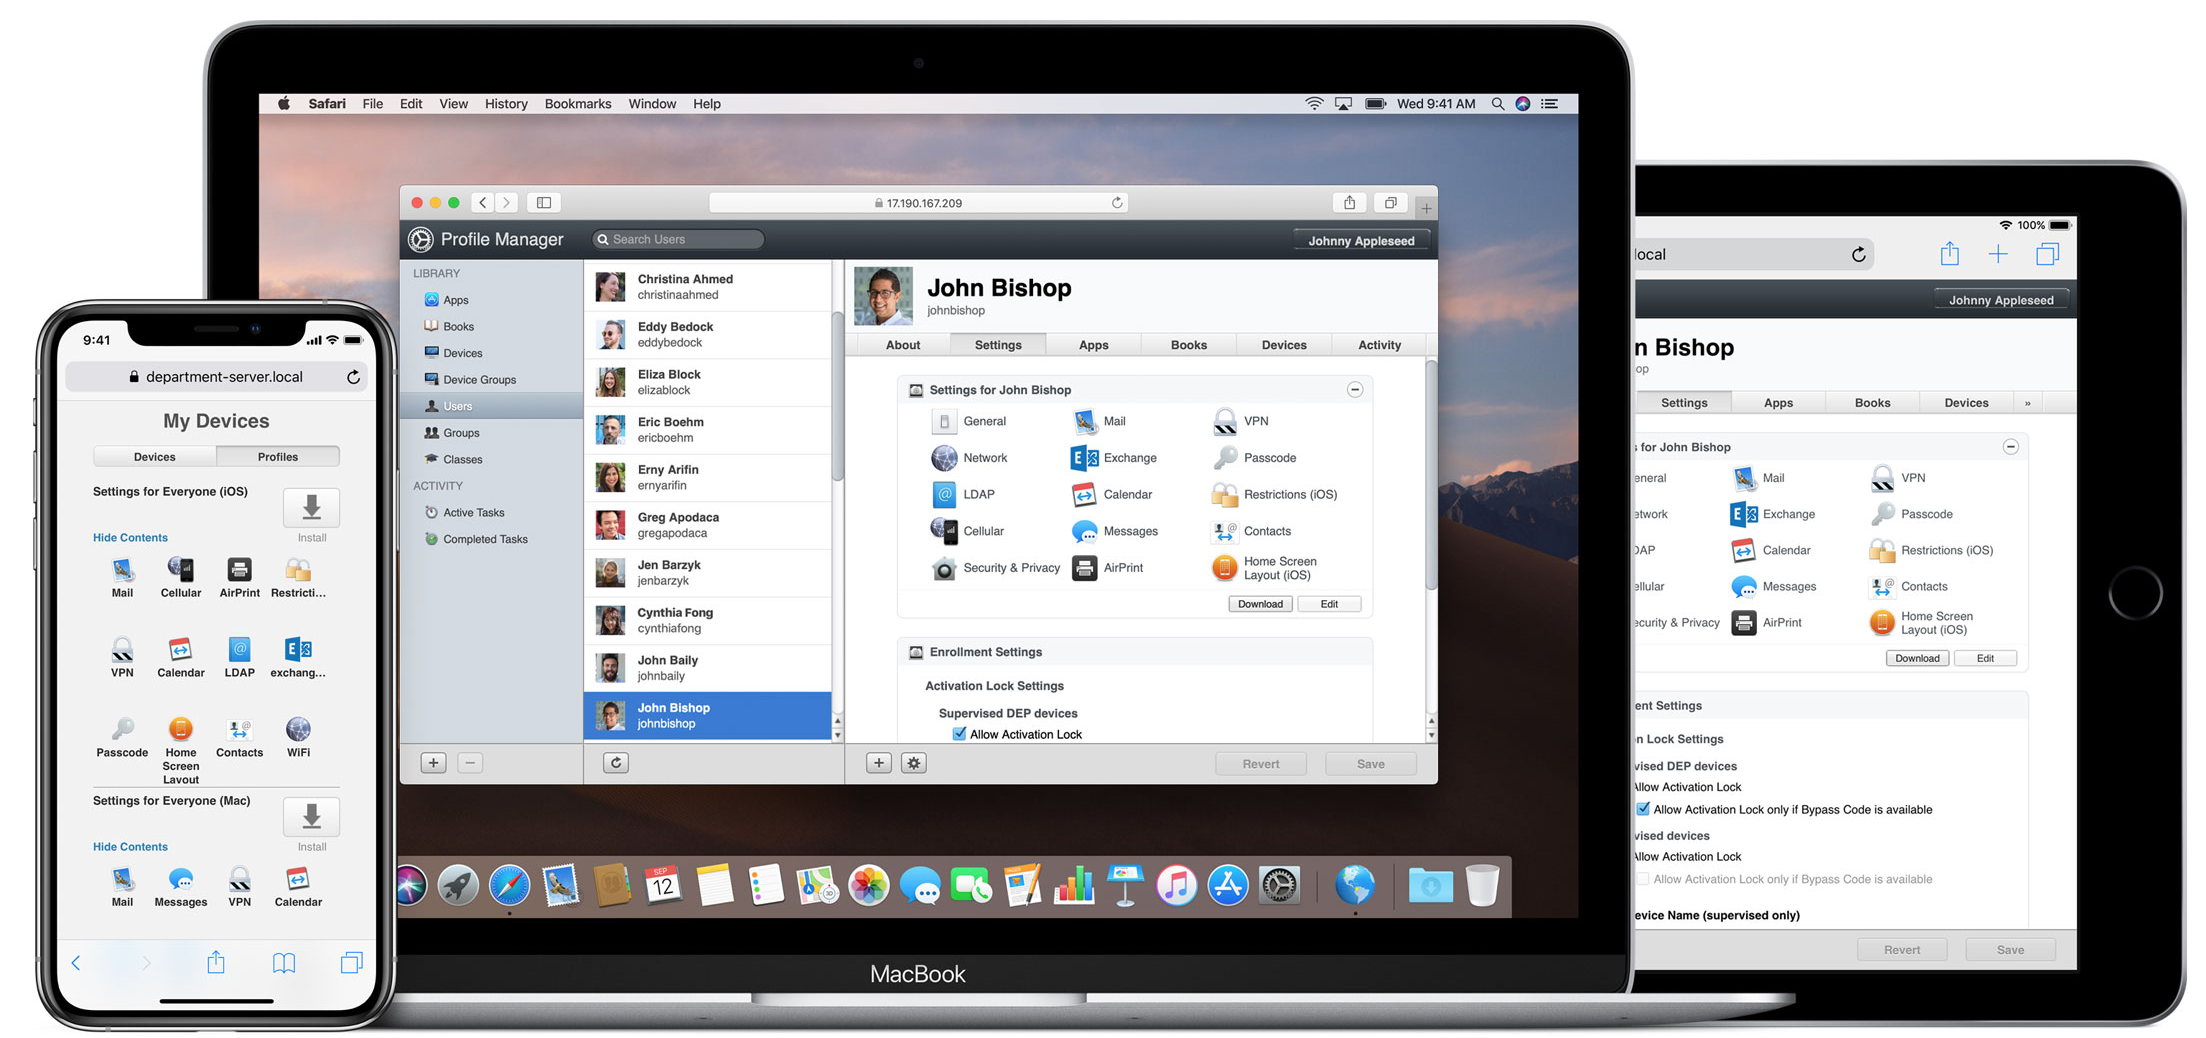Open LDAP settings in the Mac window
Image resolution: width=2206 pixels, height=1038 pixels.
963,494
